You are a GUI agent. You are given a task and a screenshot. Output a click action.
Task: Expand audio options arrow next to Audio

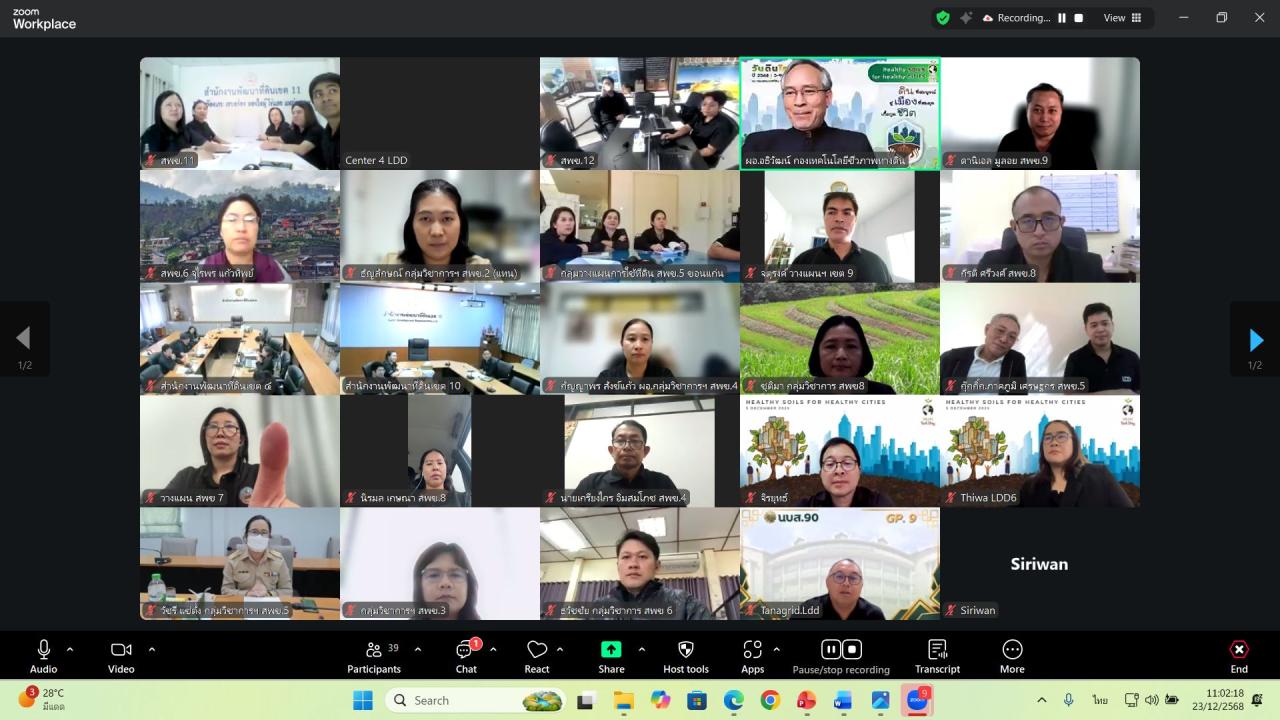coord(70,649)
